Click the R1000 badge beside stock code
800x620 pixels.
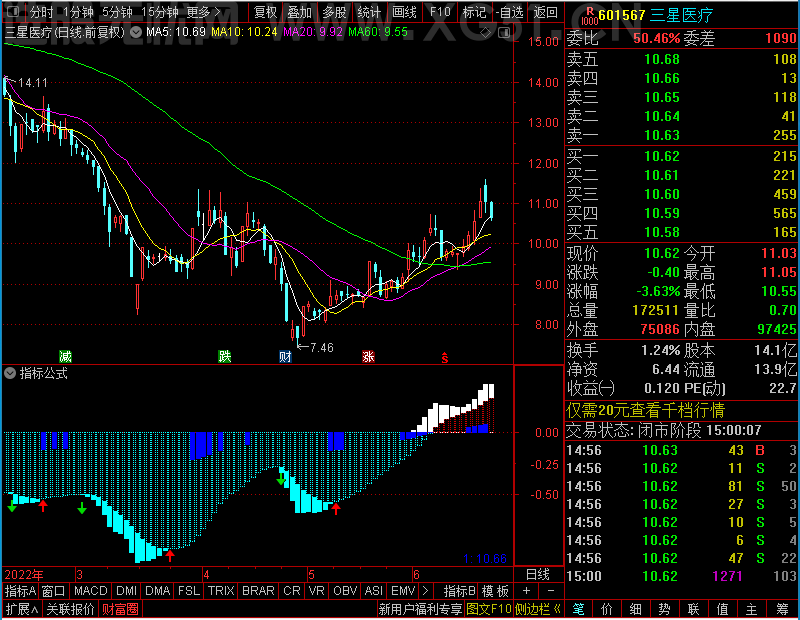[589, 16]
